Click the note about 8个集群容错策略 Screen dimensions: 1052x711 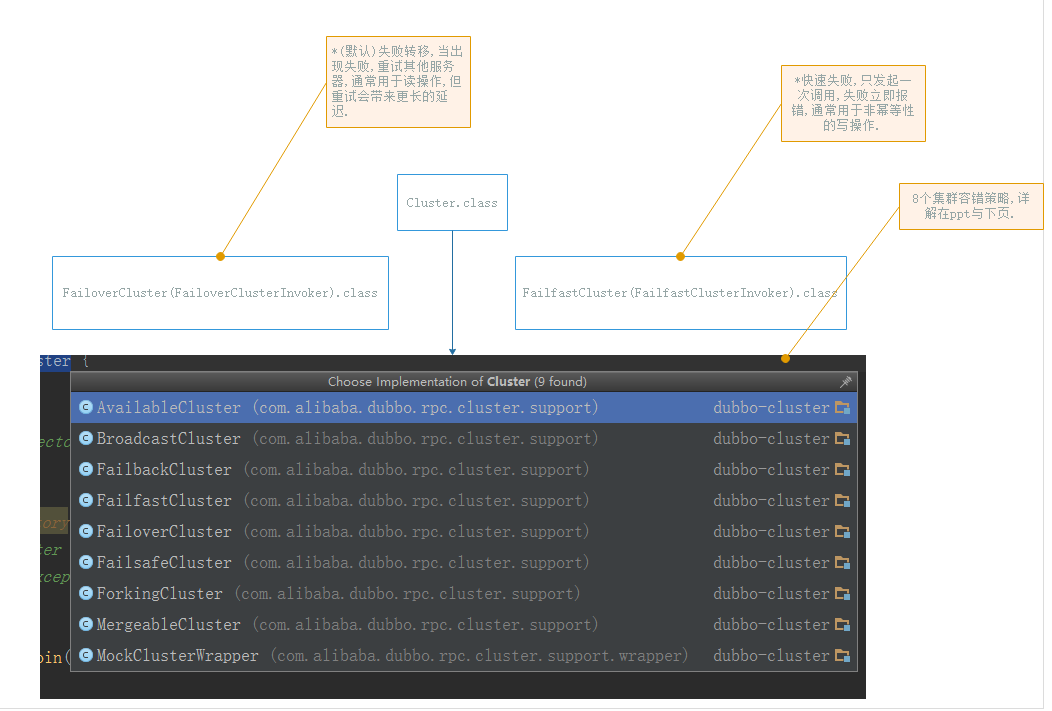[x=970, y=206]
